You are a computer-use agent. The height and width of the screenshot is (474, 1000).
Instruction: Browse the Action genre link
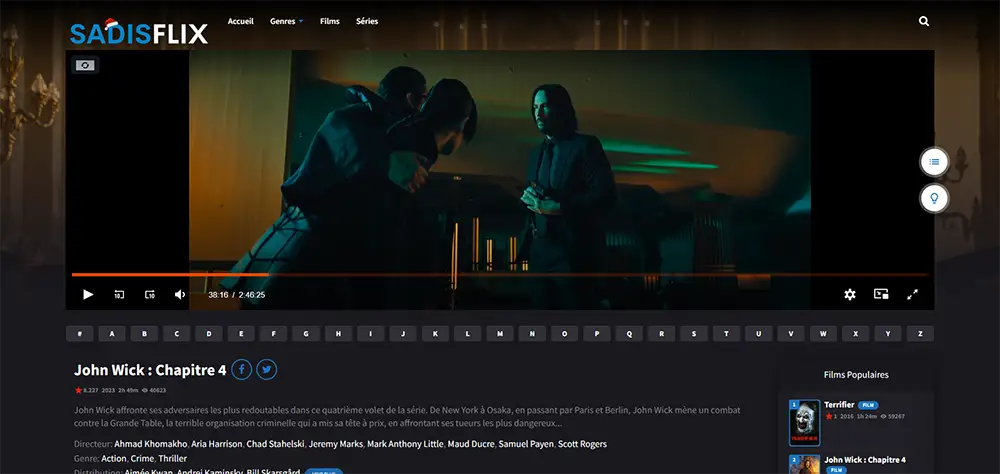[114, 459]
